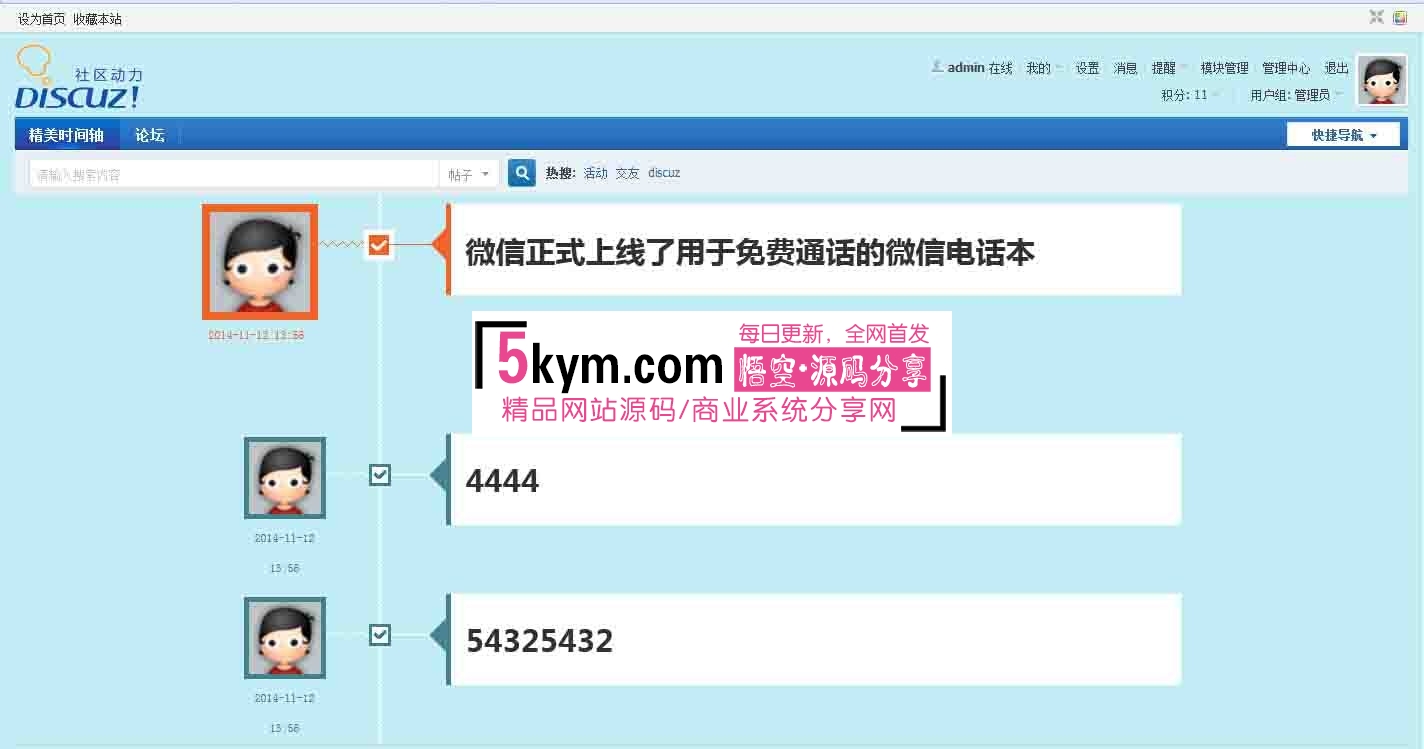Click the large orange-framed avatar

(x=260, y=262)
